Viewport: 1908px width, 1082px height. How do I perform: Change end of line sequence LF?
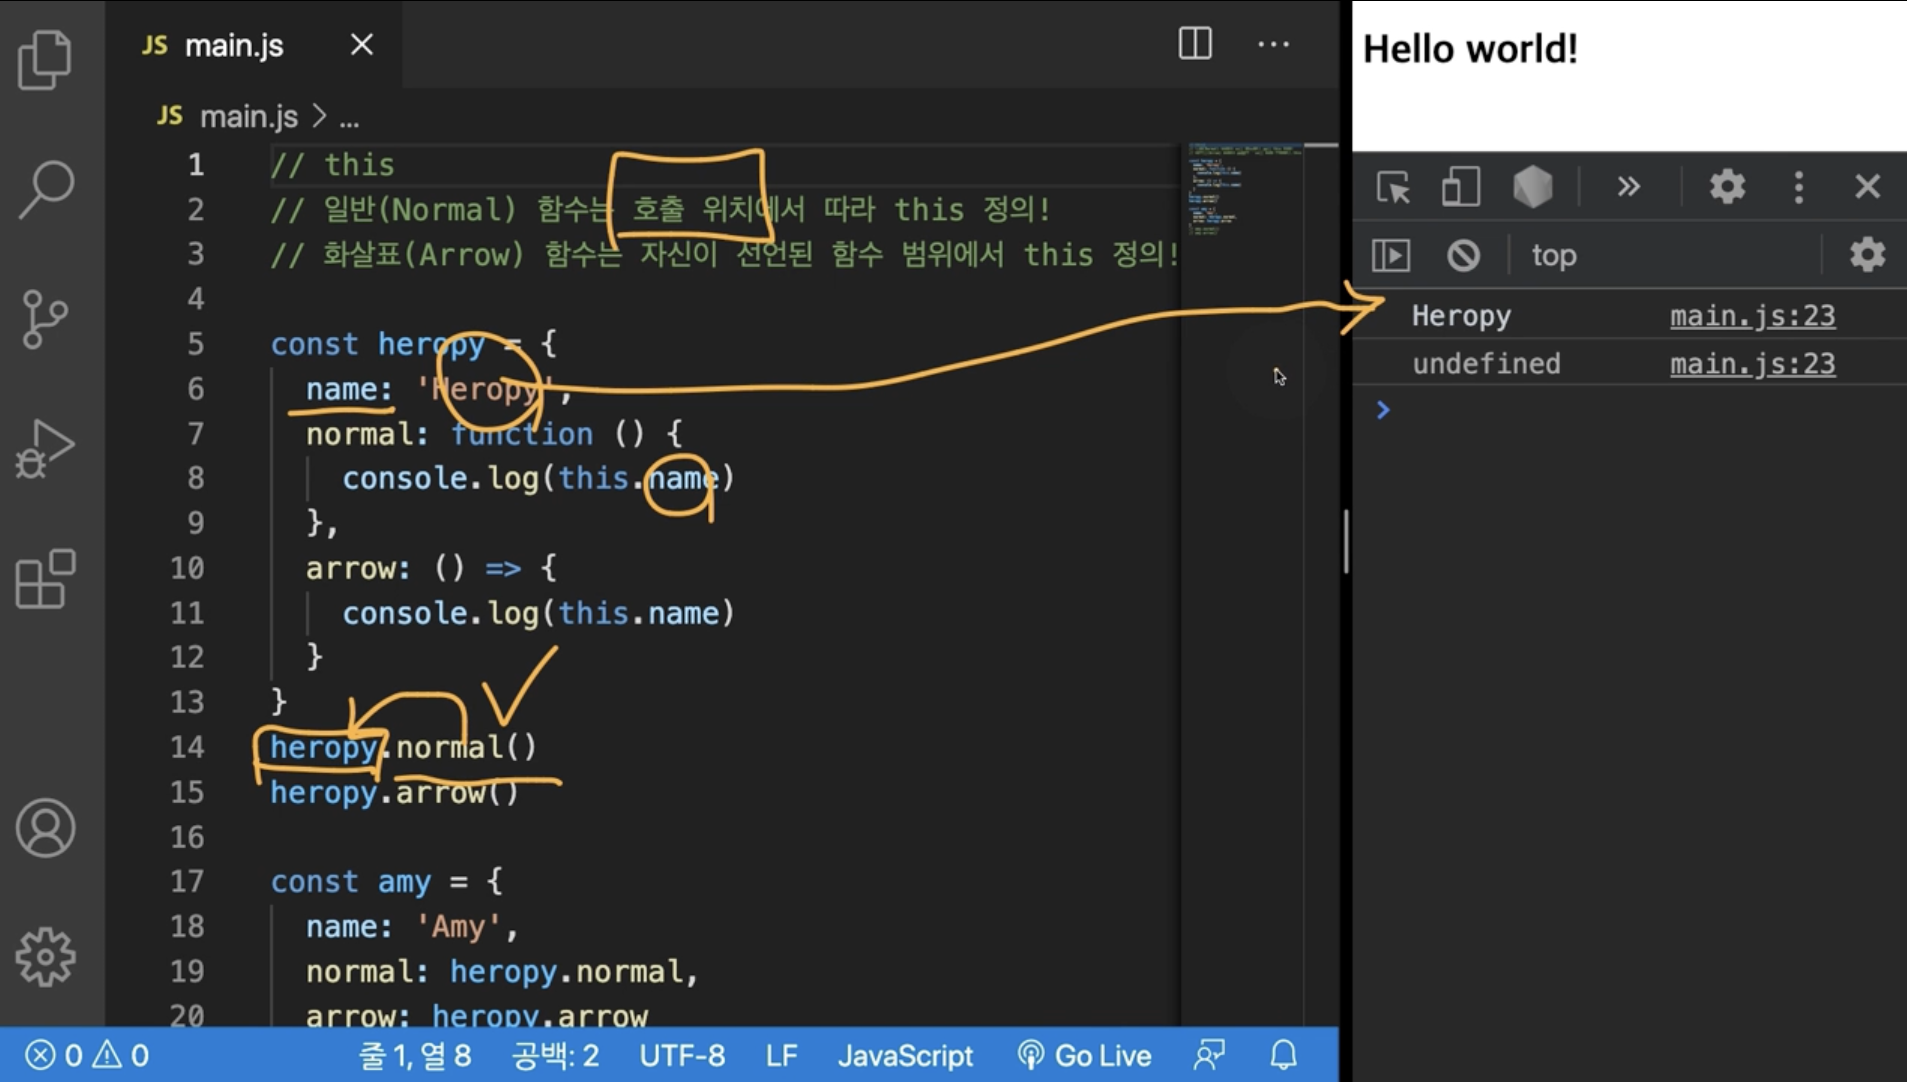782,1055
